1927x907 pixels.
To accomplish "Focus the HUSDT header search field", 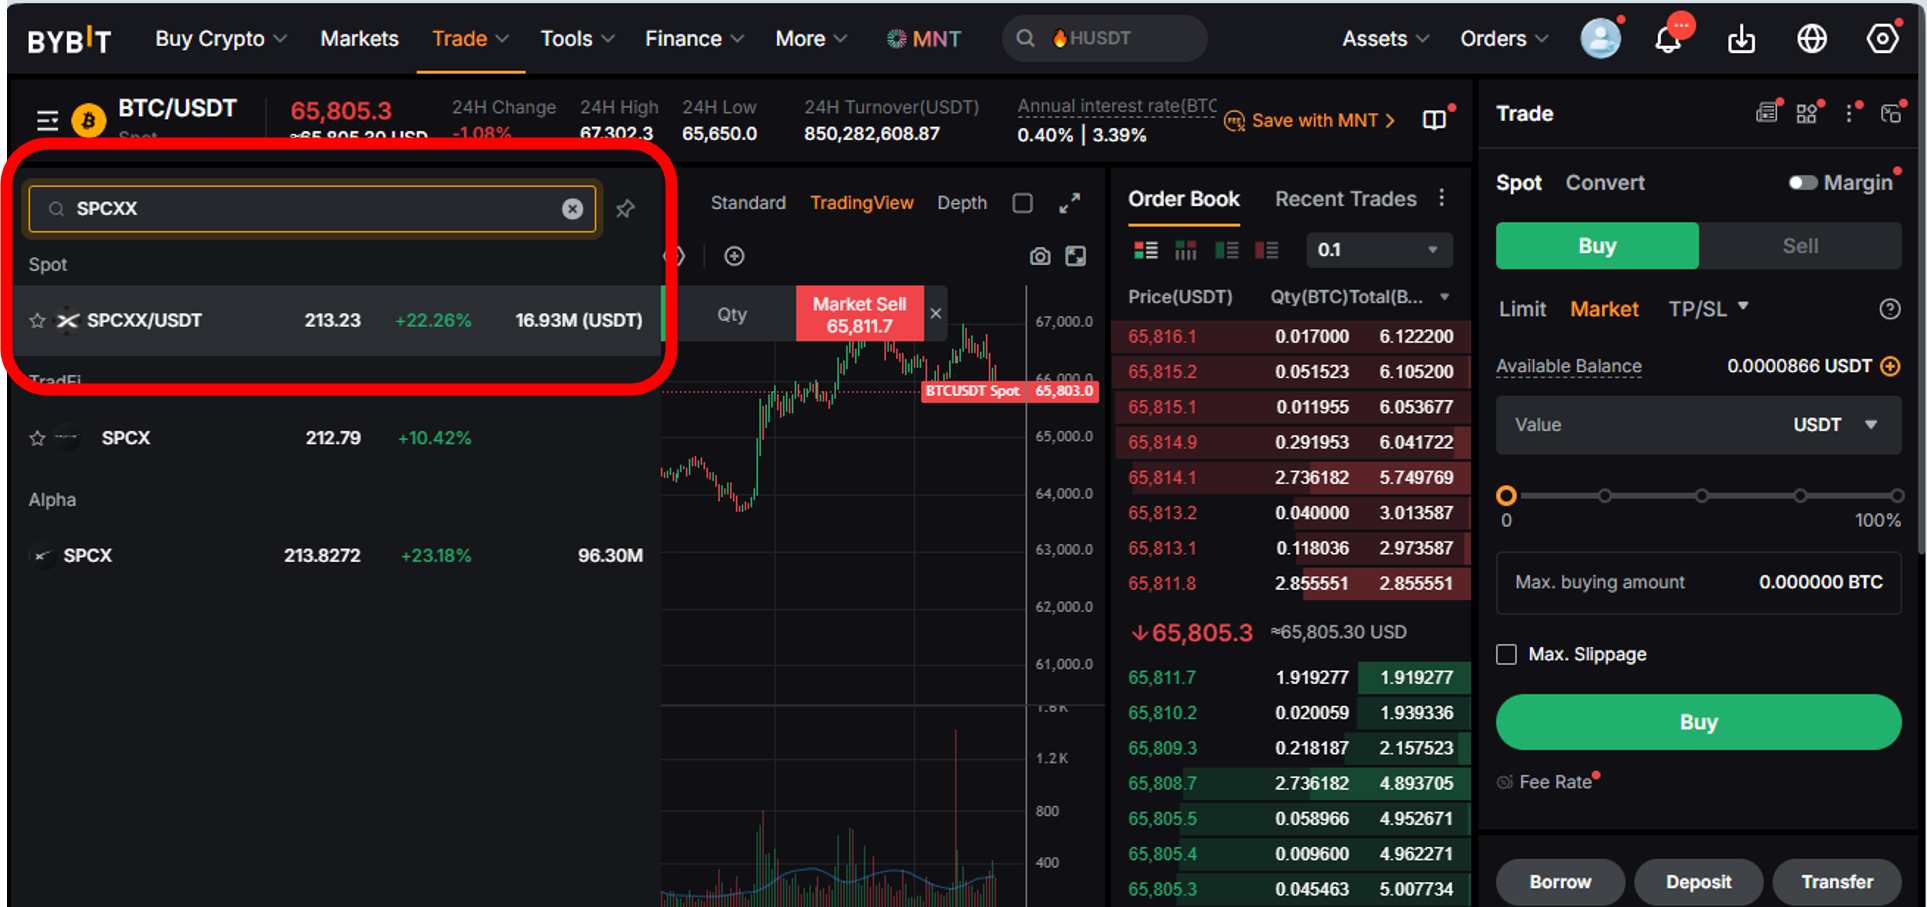I will (1104, 38).
